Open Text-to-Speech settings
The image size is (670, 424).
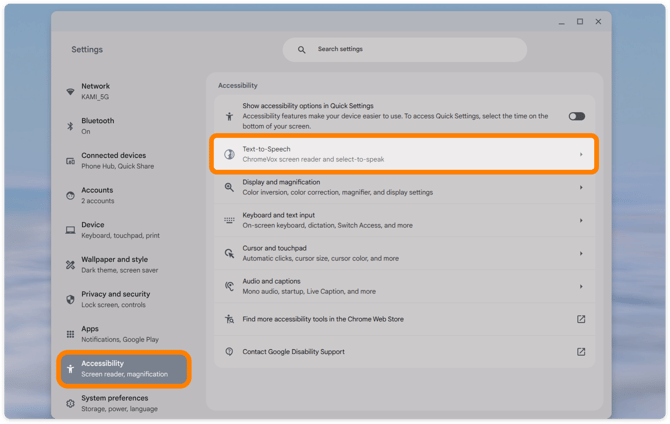(404, 154)
